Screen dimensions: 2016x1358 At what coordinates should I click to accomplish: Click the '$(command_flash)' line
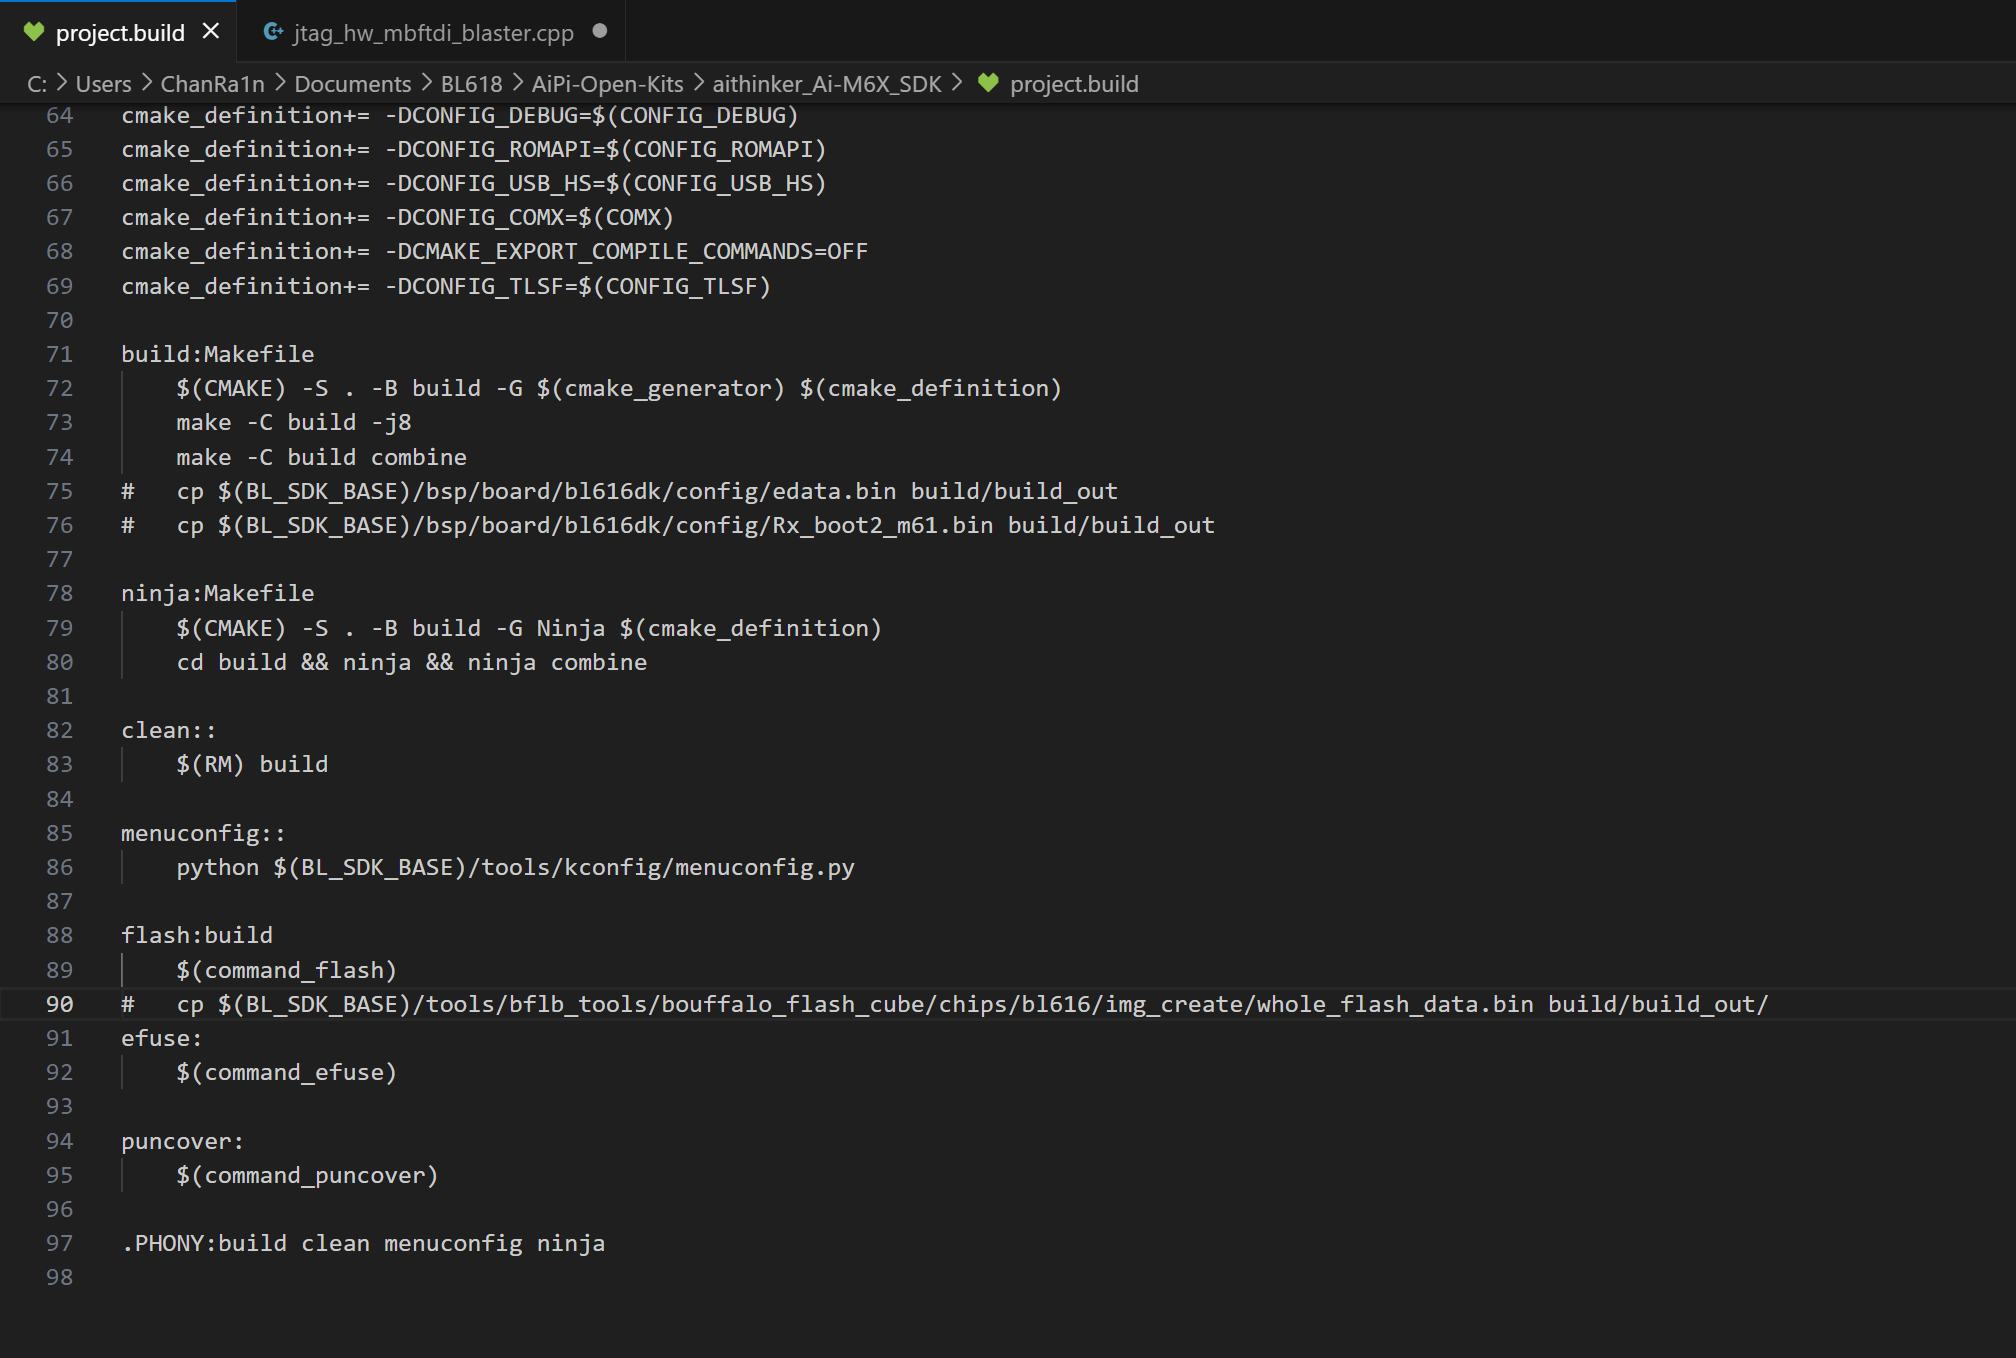286,970
